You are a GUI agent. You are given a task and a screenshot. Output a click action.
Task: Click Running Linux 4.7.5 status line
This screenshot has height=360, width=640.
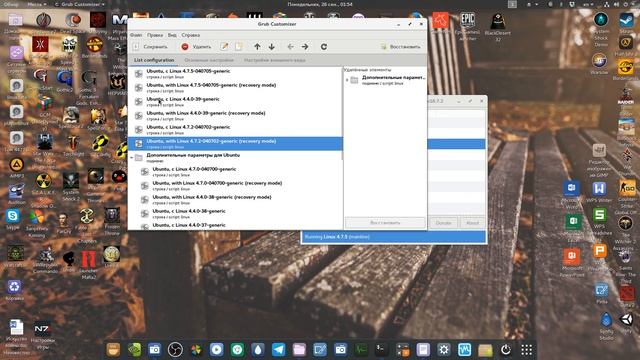tap(394, 237)
